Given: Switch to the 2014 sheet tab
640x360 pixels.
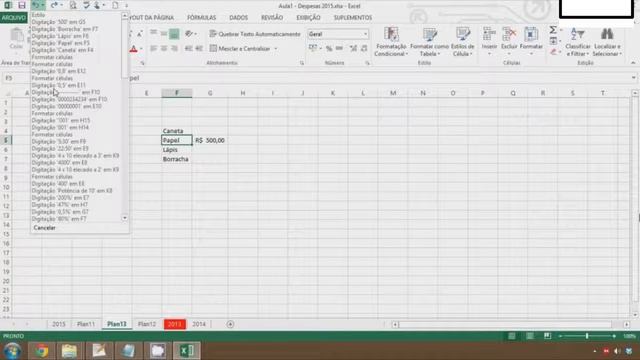Looking at the screenshot, I should point(199,324).
